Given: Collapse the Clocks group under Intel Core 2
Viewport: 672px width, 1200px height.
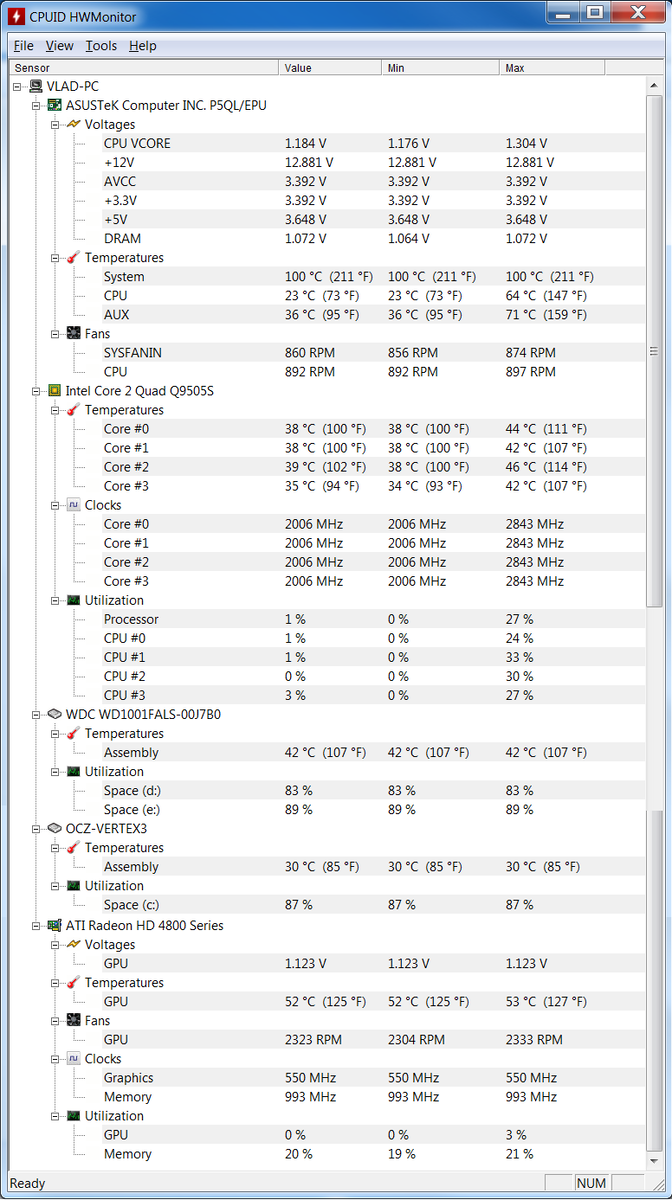Looking at the screenshot, I should point(56,506).
